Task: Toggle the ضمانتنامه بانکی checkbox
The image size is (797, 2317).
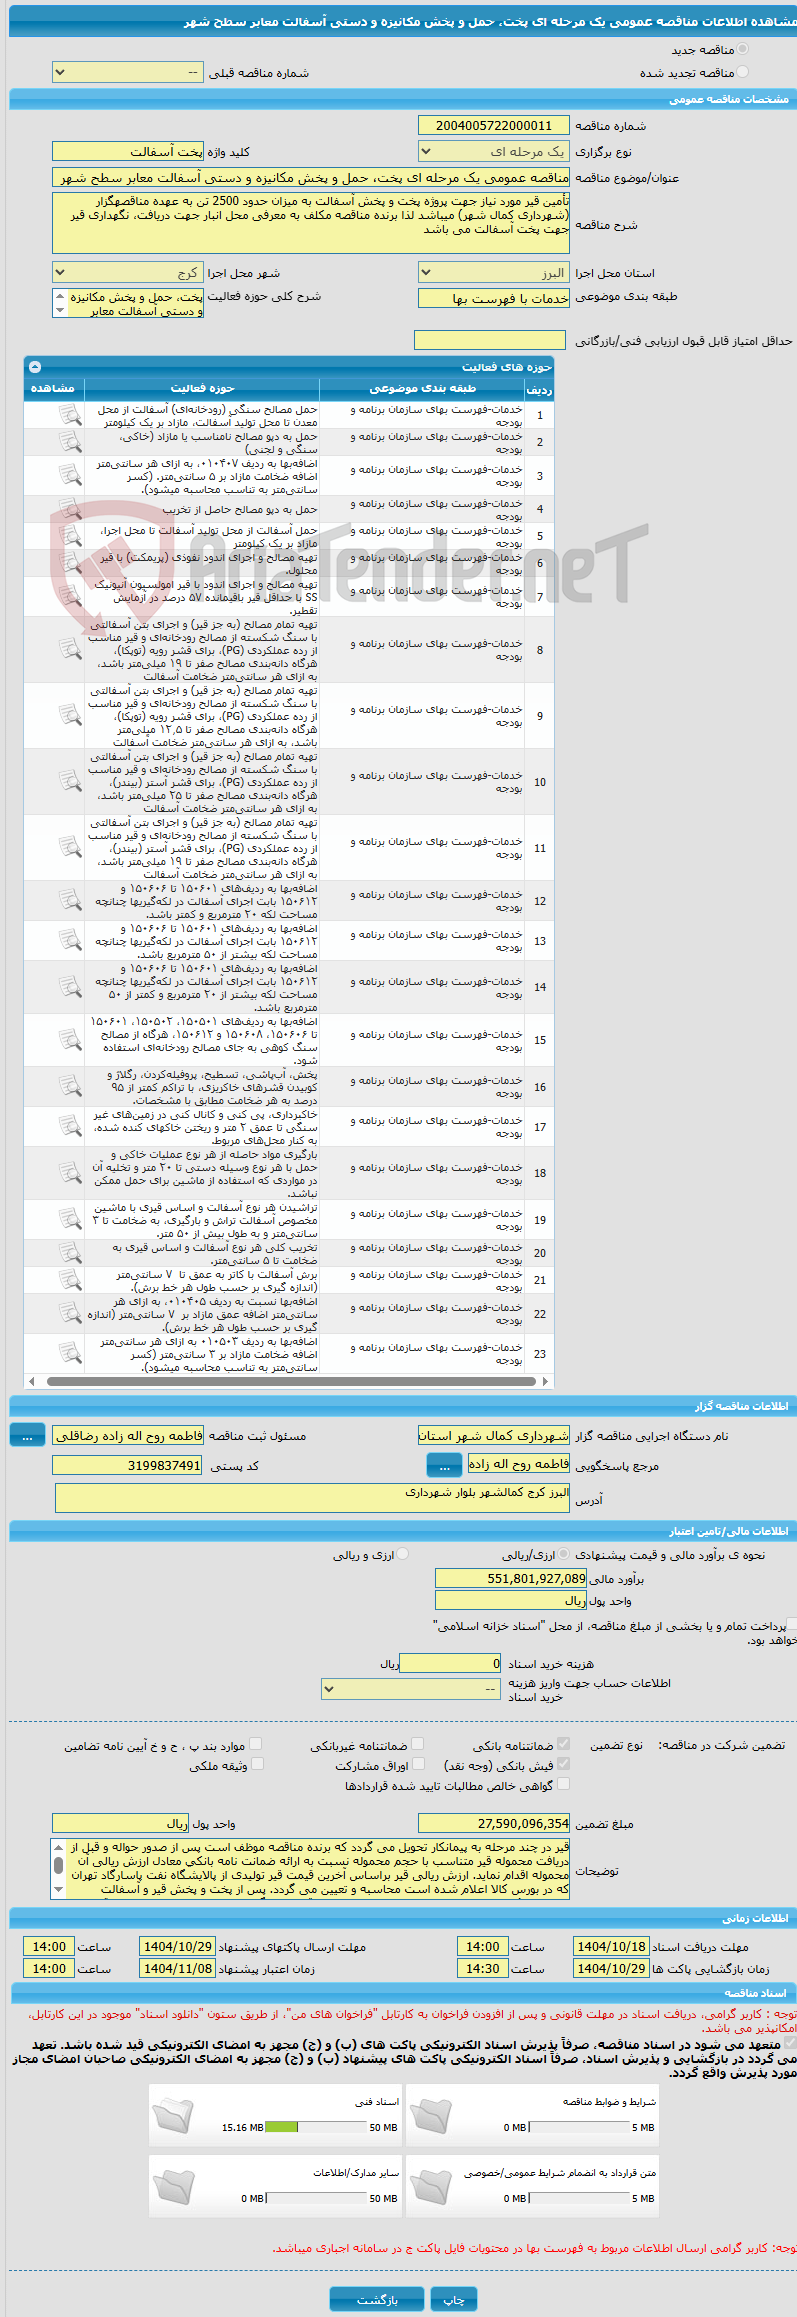Action: tap(563, 1744)
